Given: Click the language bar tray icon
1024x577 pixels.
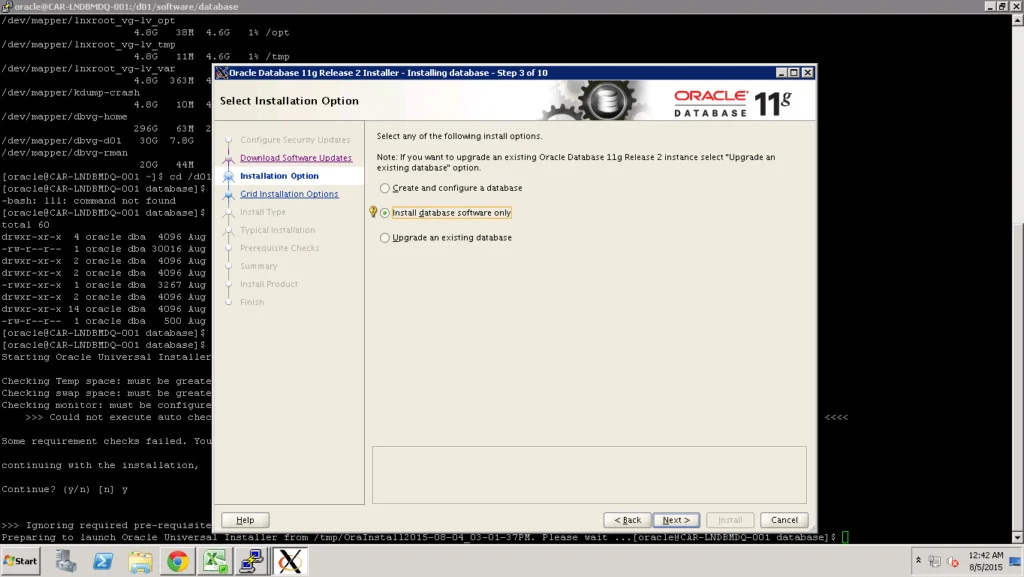Looking at the screenshot, I should click(1015, 561).
